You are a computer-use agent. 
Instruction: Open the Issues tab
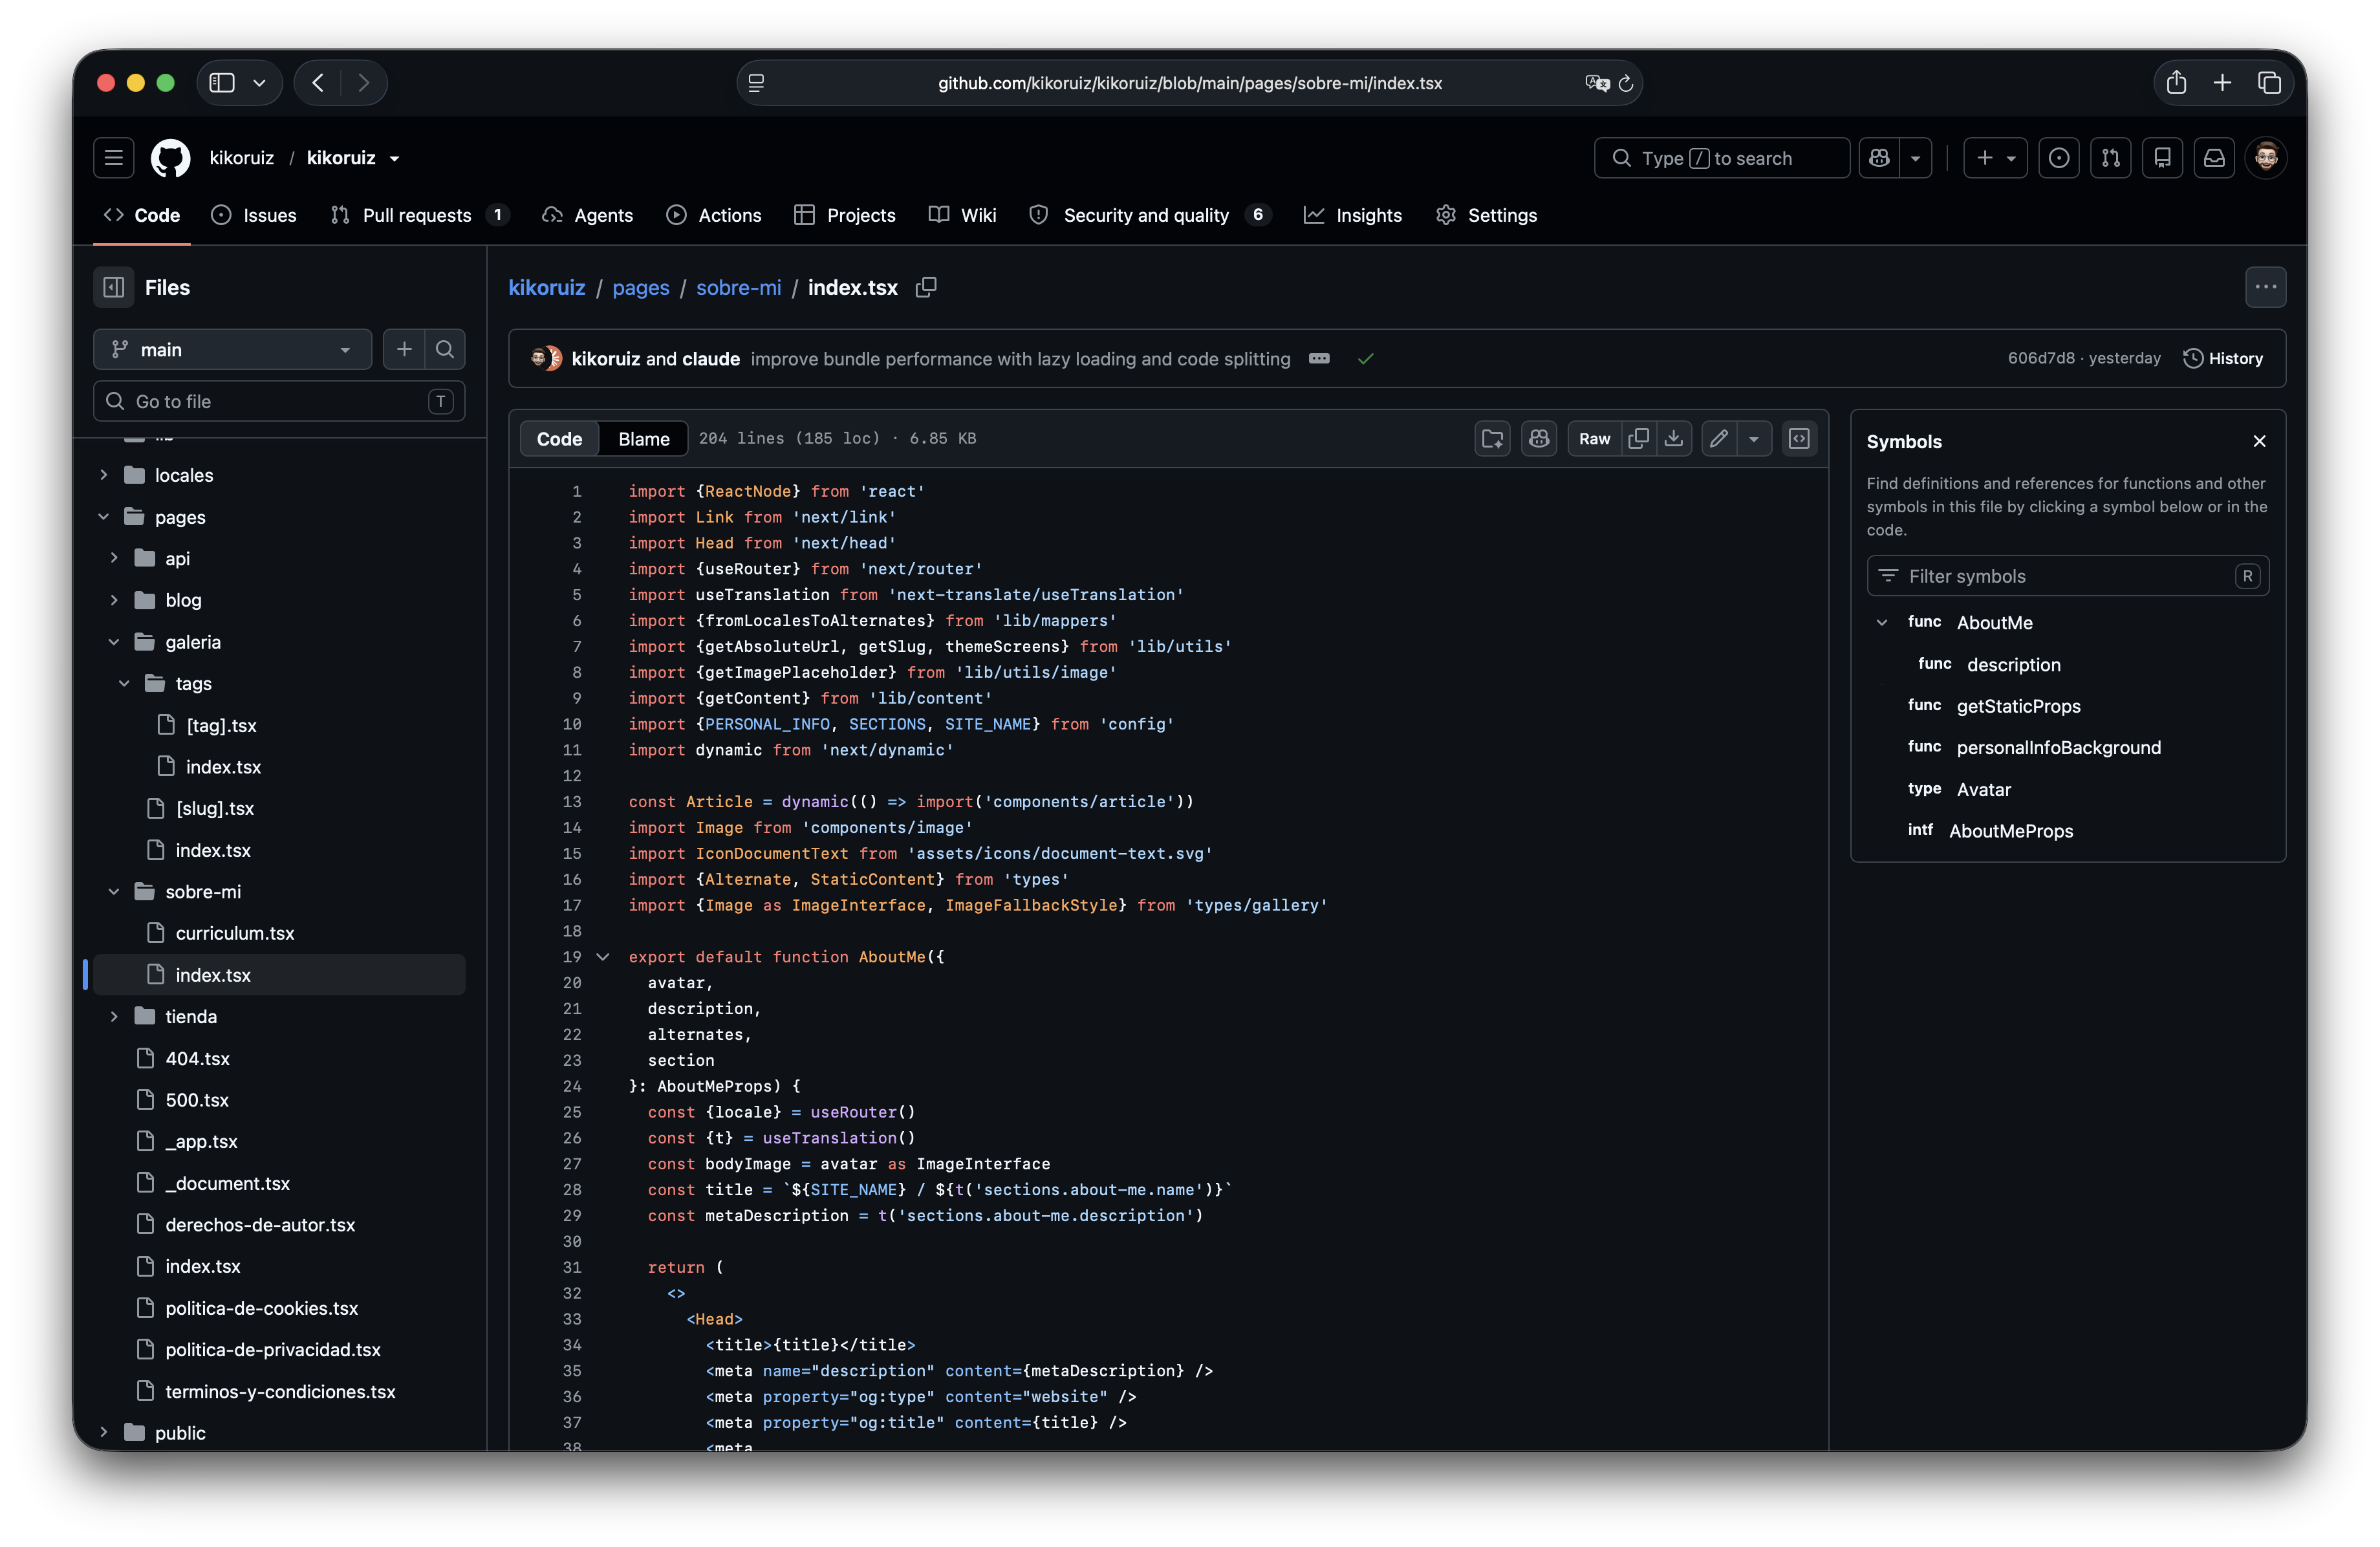coord(254,215)
